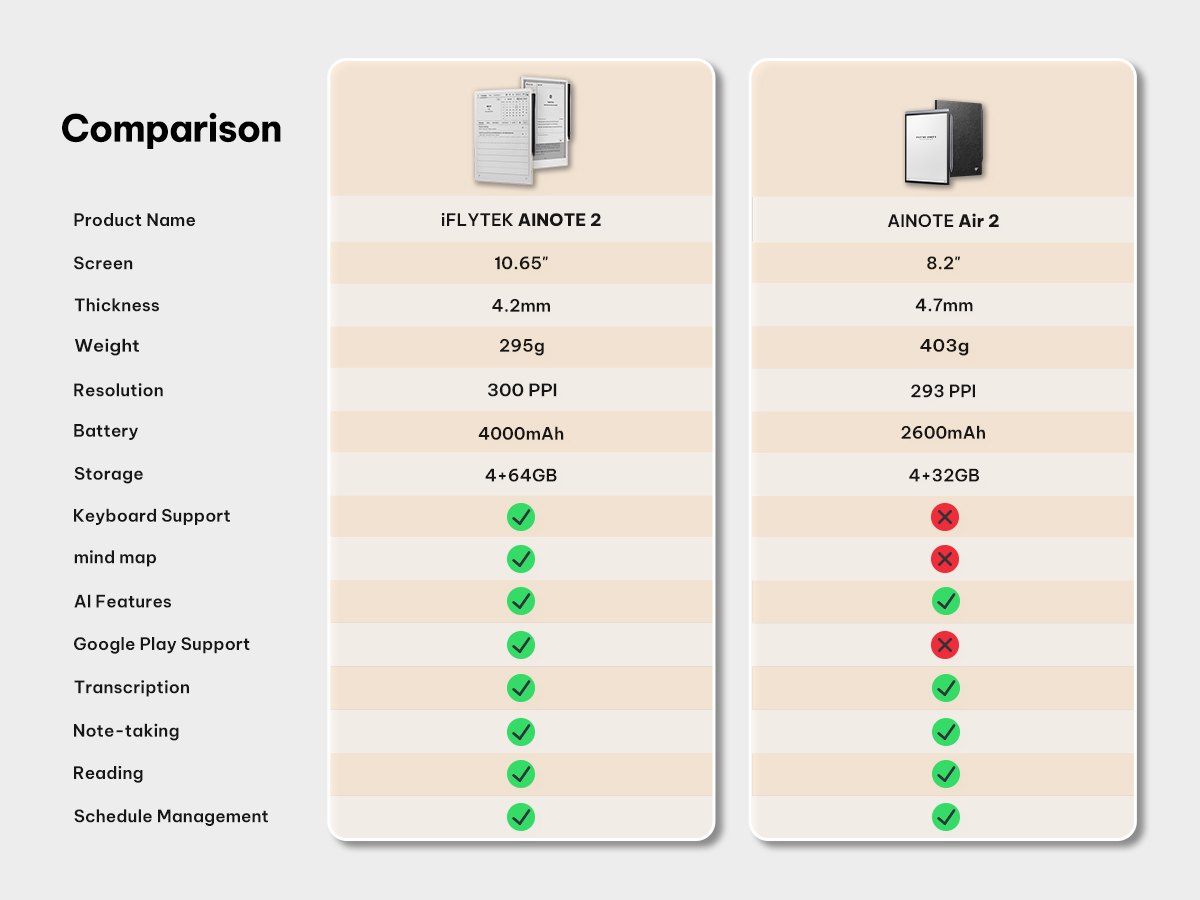This screenshot has width=1200, height=900.
Task: Click AINOTE Air 2 Note-taking checkmark
Action: point(944,732)
